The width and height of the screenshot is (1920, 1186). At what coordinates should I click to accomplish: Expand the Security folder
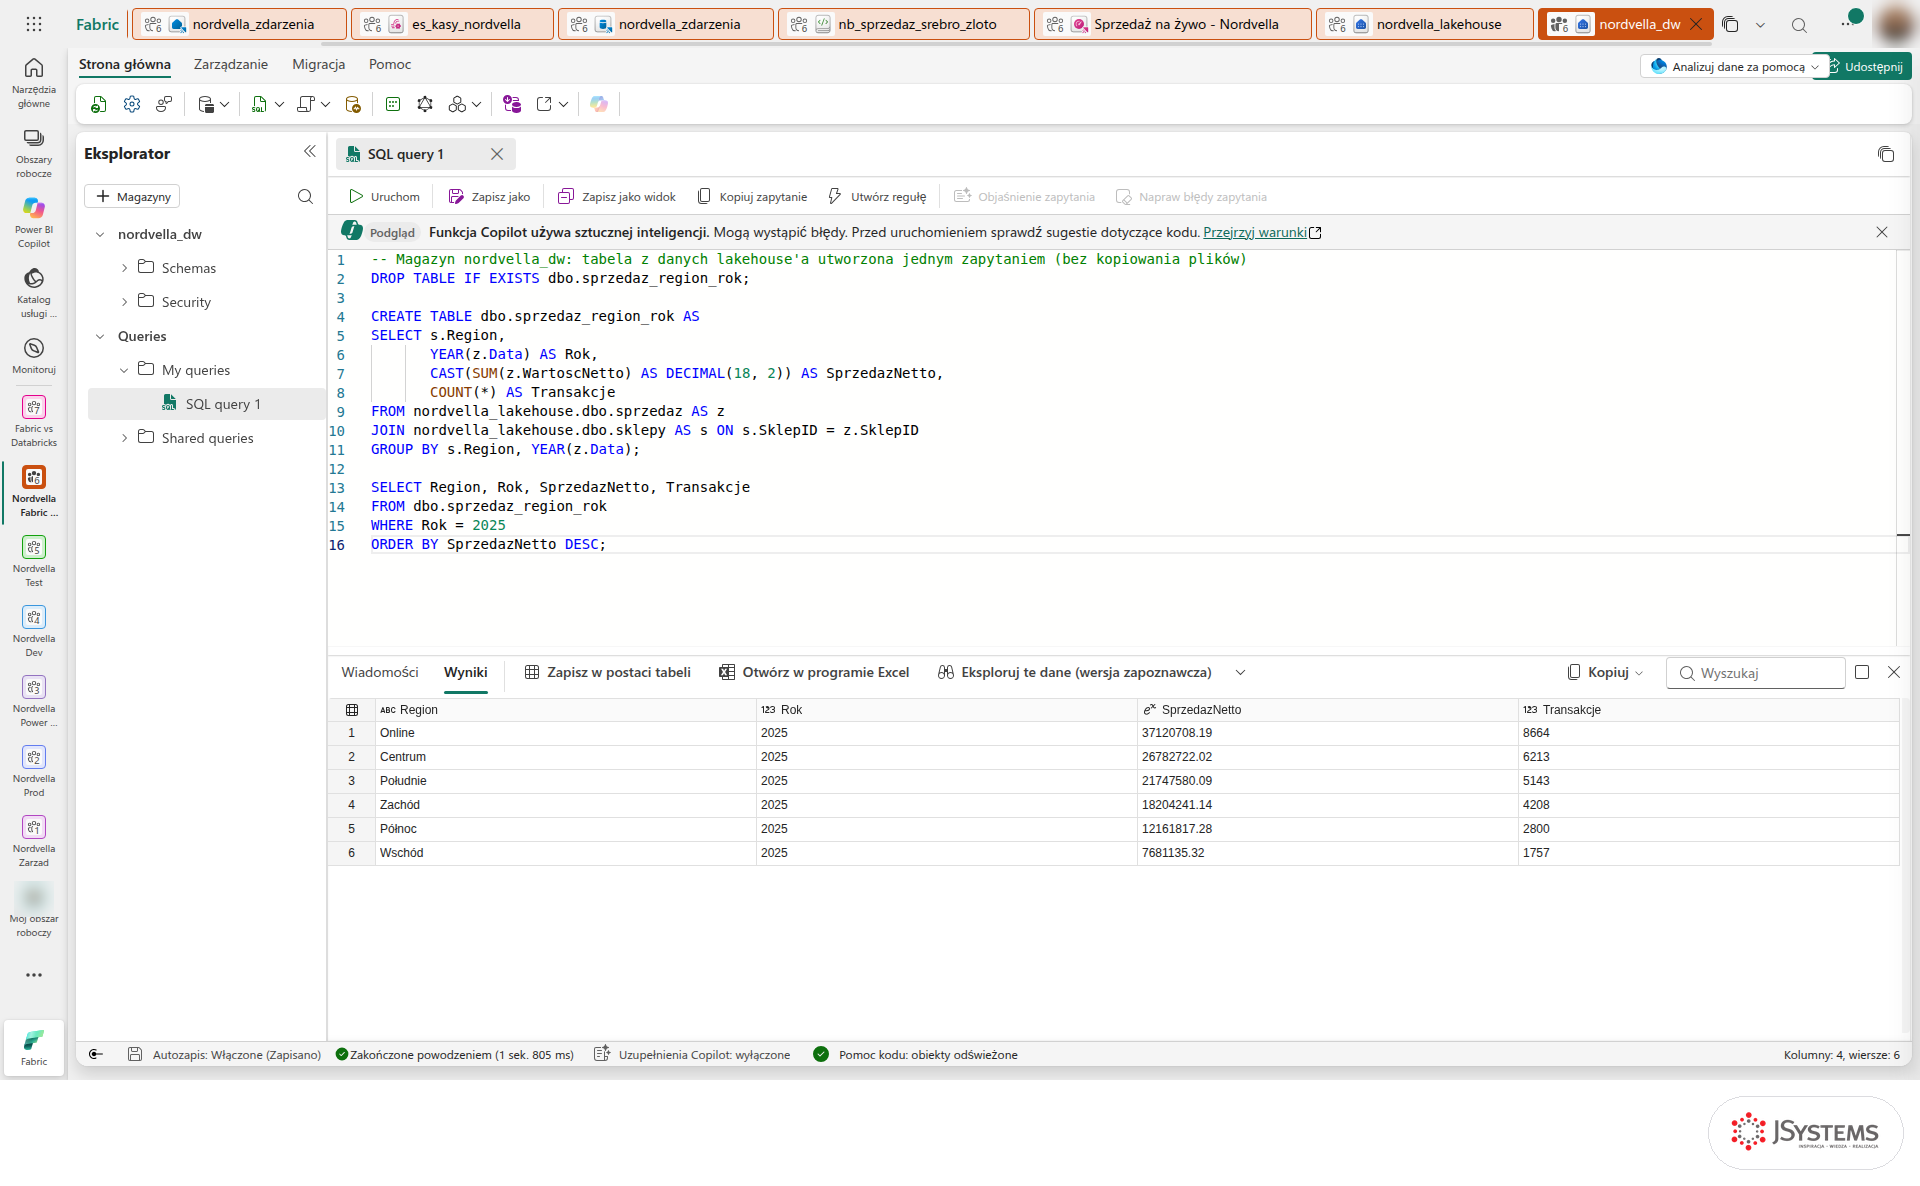tap(124, 302)
